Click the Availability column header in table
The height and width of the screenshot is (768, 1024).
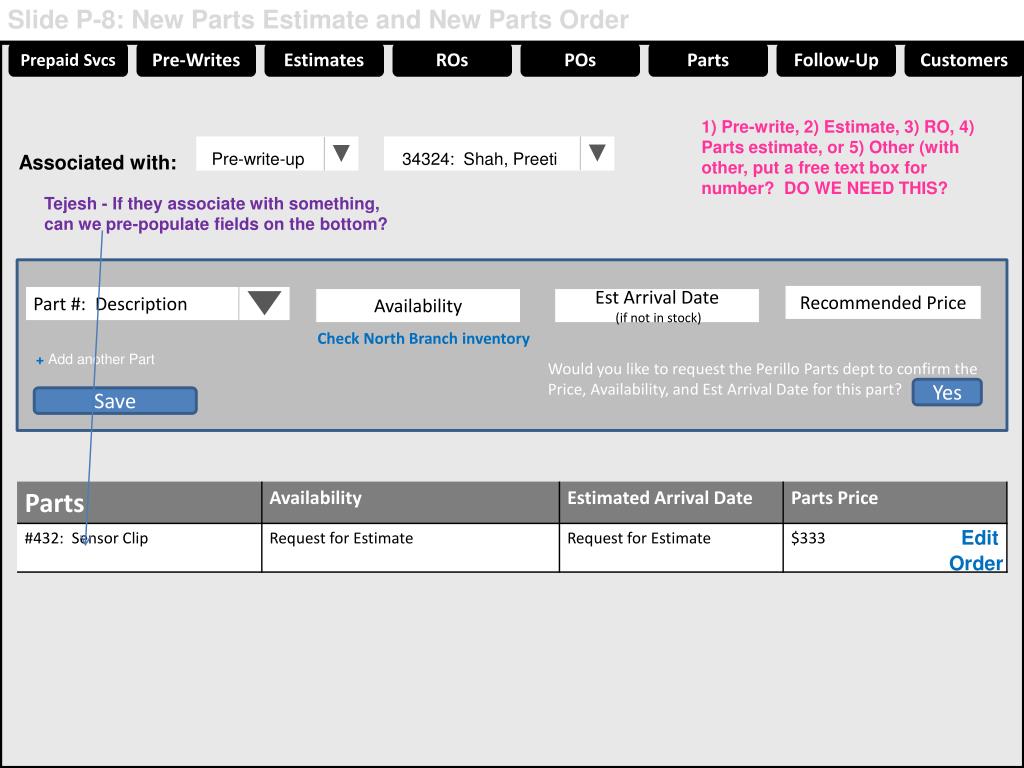pyautogui.click(x=411, y=502)
